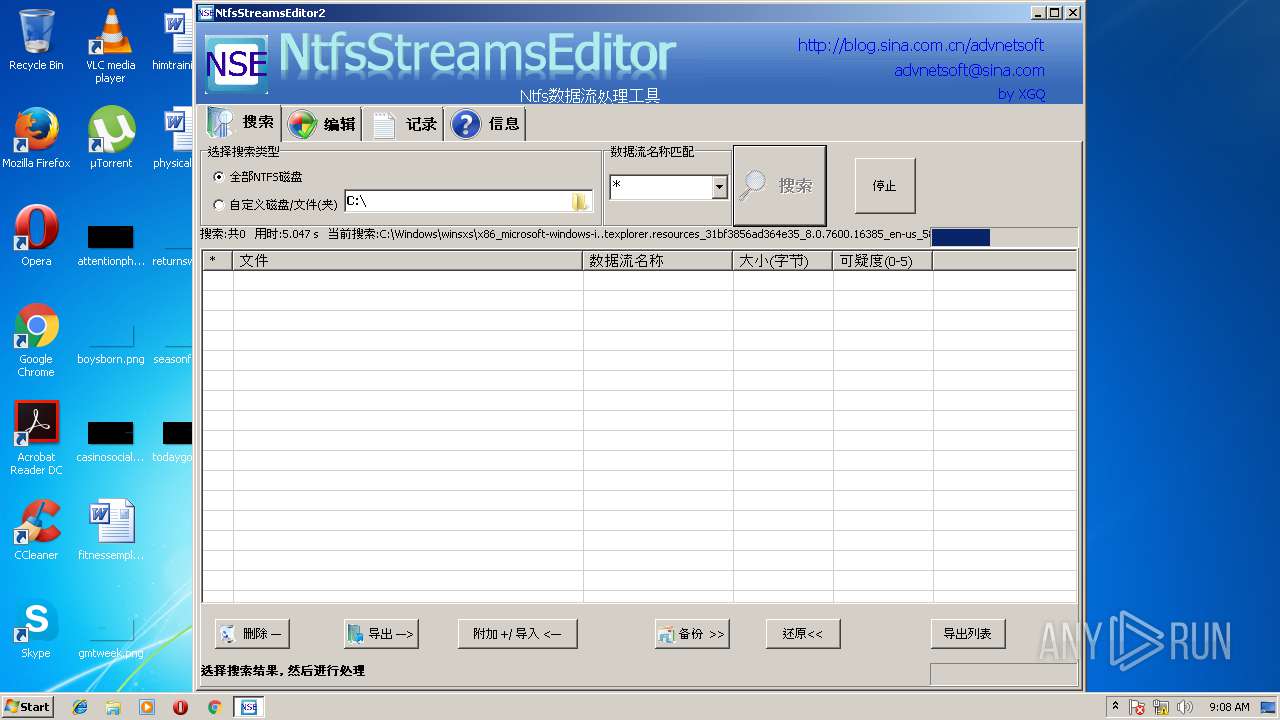Open Opera desktop icon
The image size is (1280, 720).
pos(36,236)
